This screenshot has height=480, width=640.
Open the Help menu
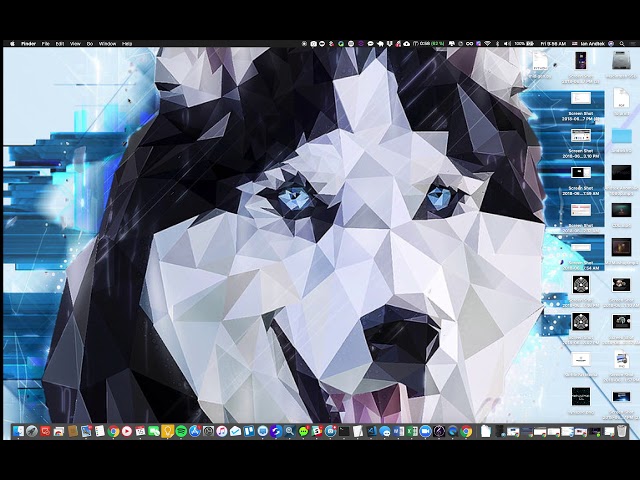(x=127, y=43)
